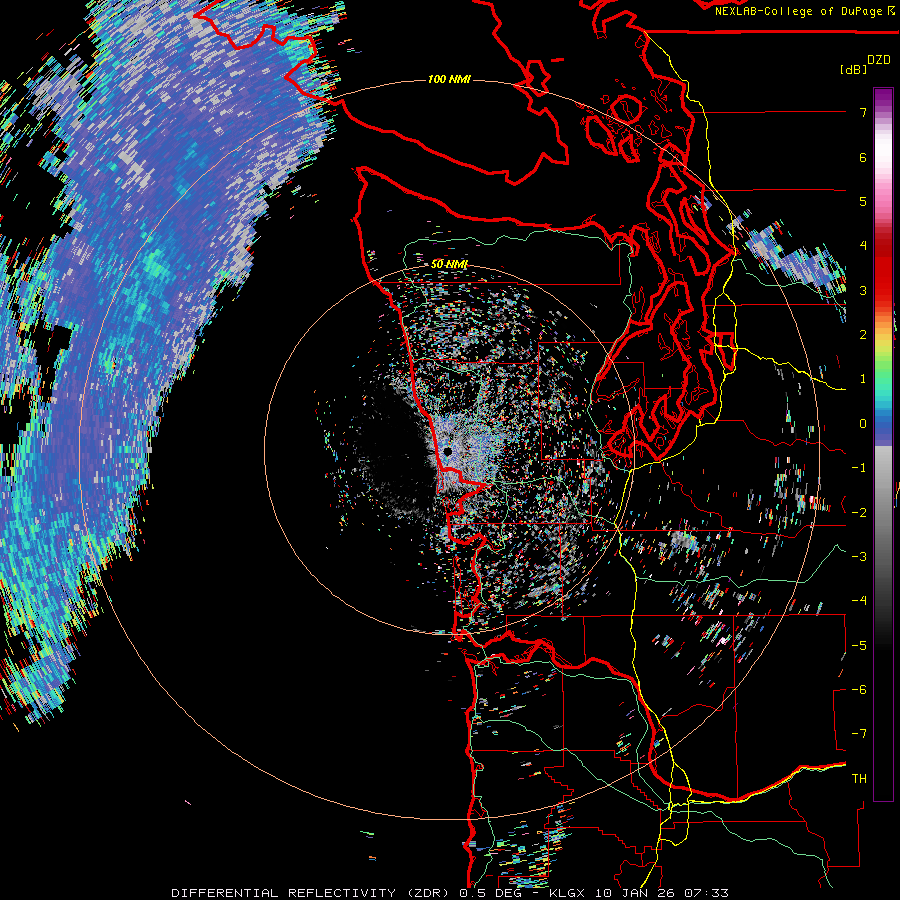Click the 1 value on the color scale
The image size is (900, 900).
click(x=863, y=379)
